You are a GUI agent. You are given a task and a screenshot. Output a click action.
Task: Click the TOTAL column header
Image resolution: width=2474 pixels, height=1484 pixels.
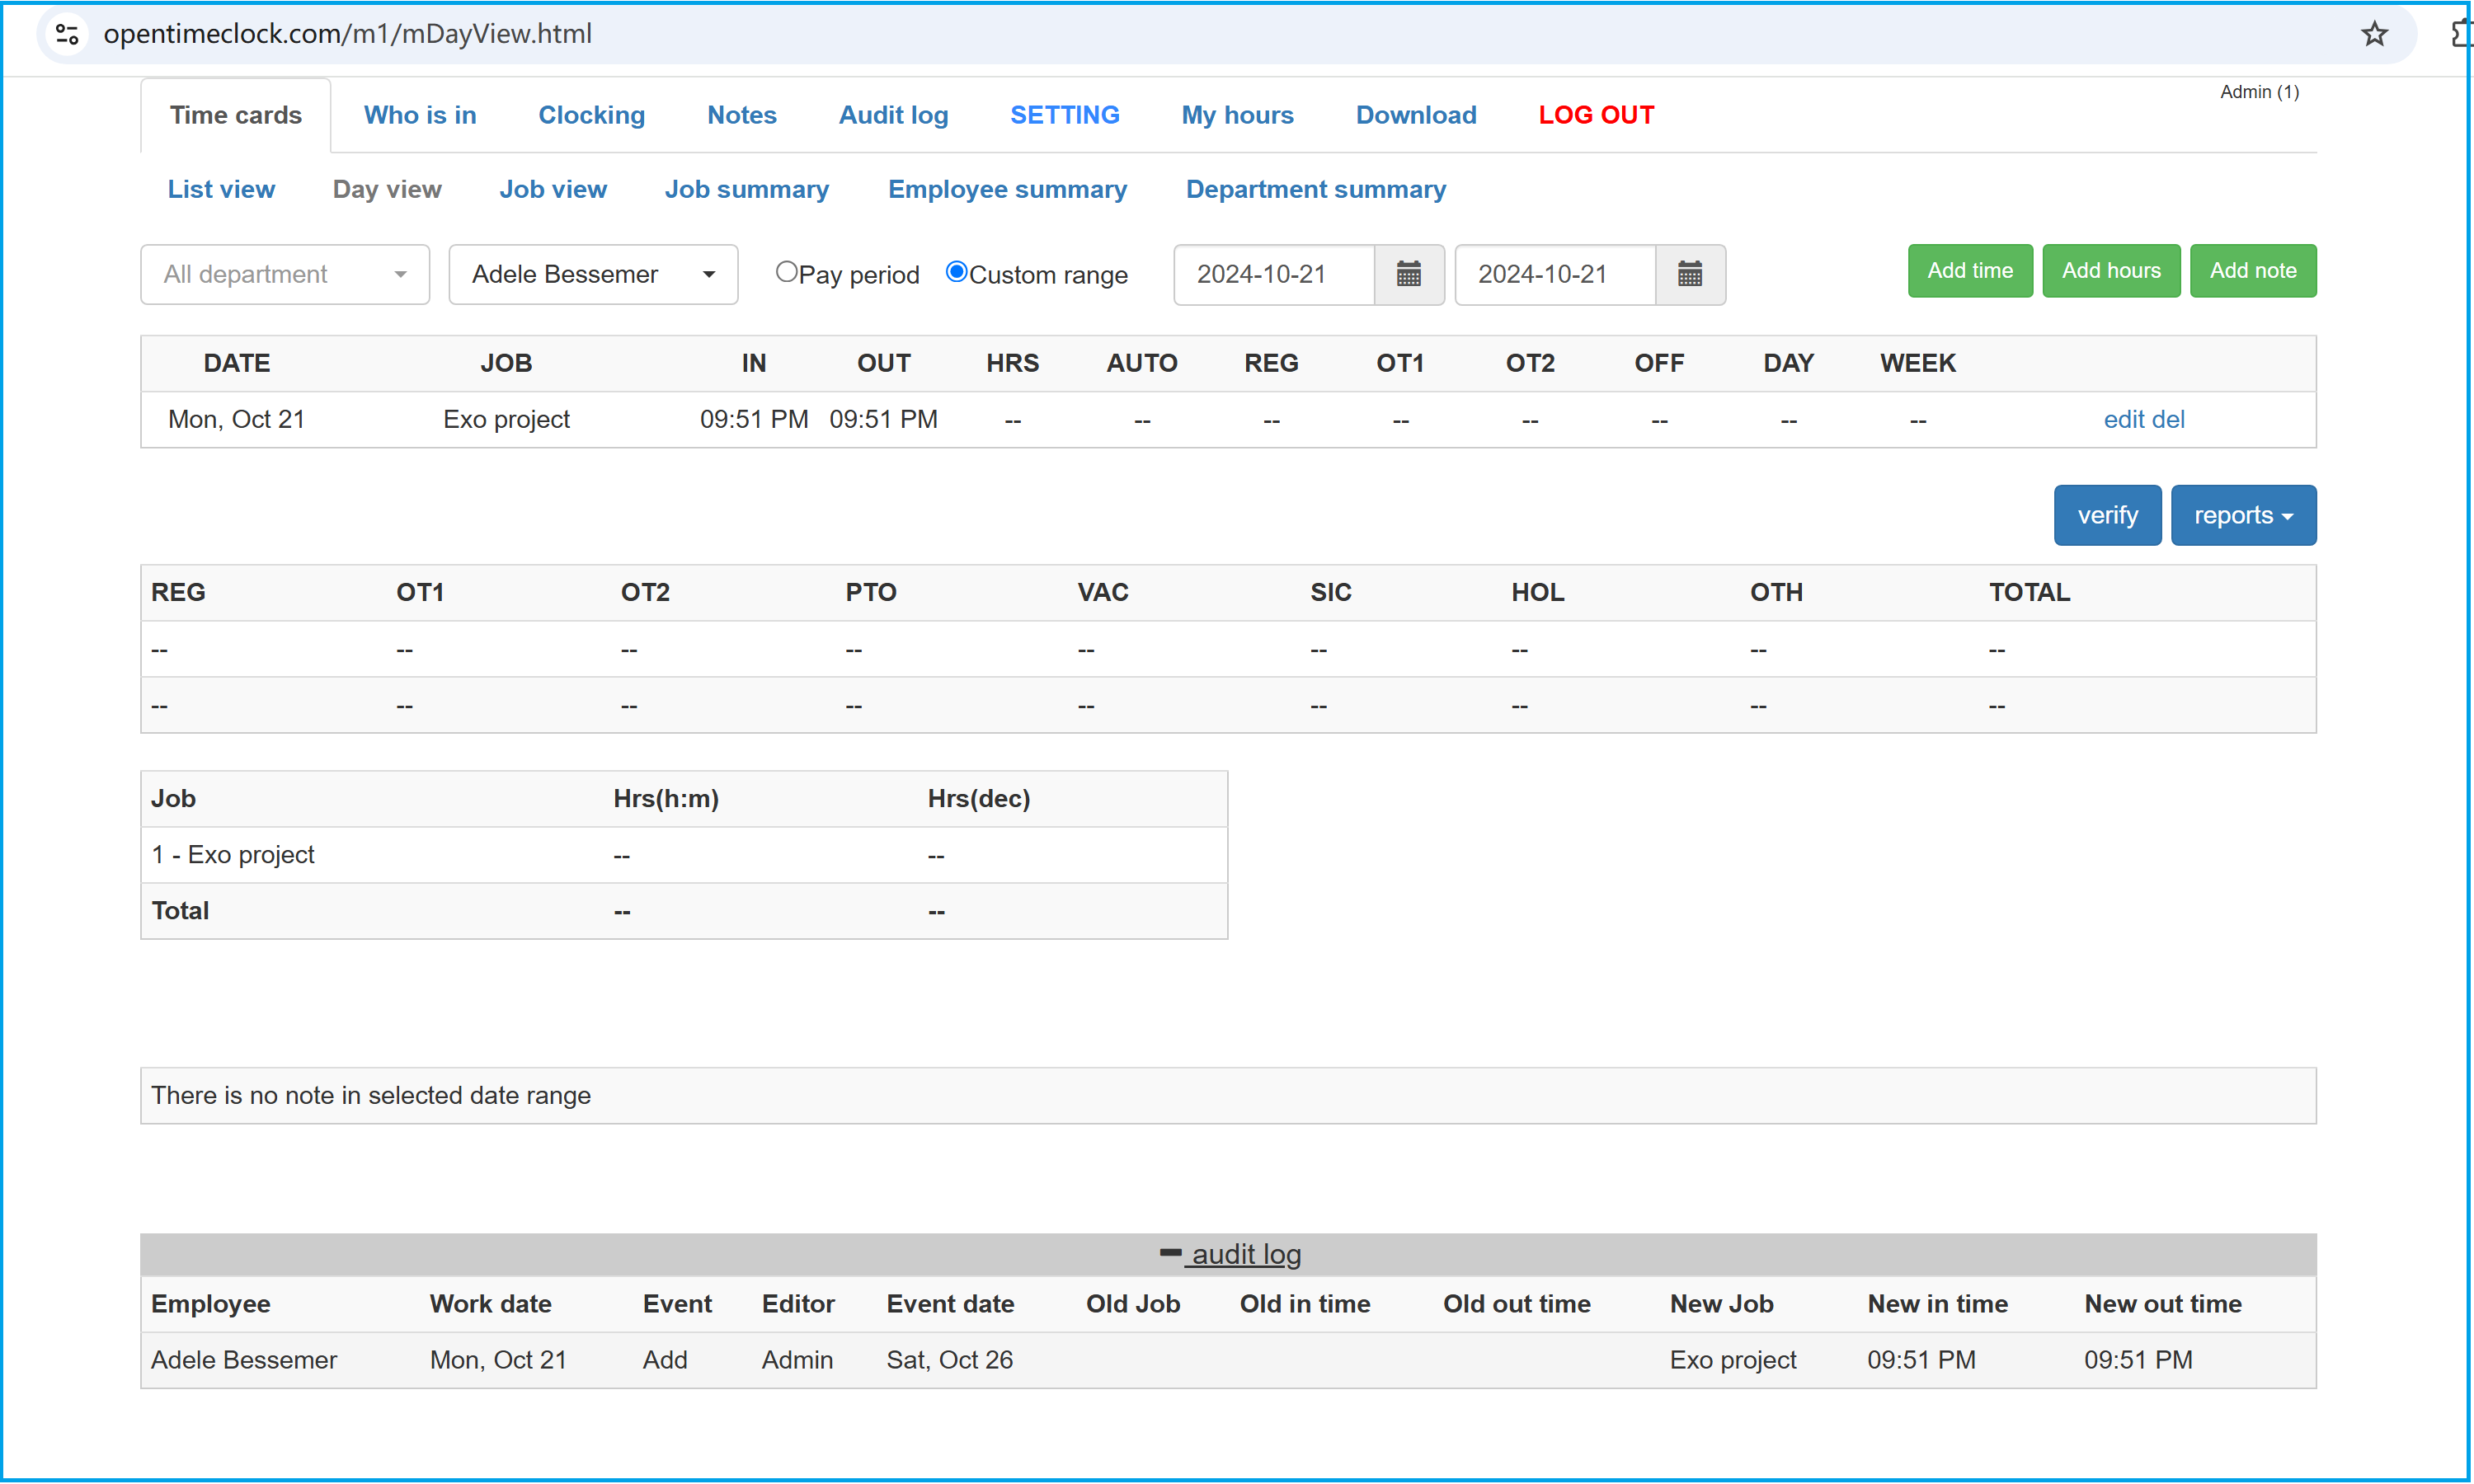(2029, 592)
